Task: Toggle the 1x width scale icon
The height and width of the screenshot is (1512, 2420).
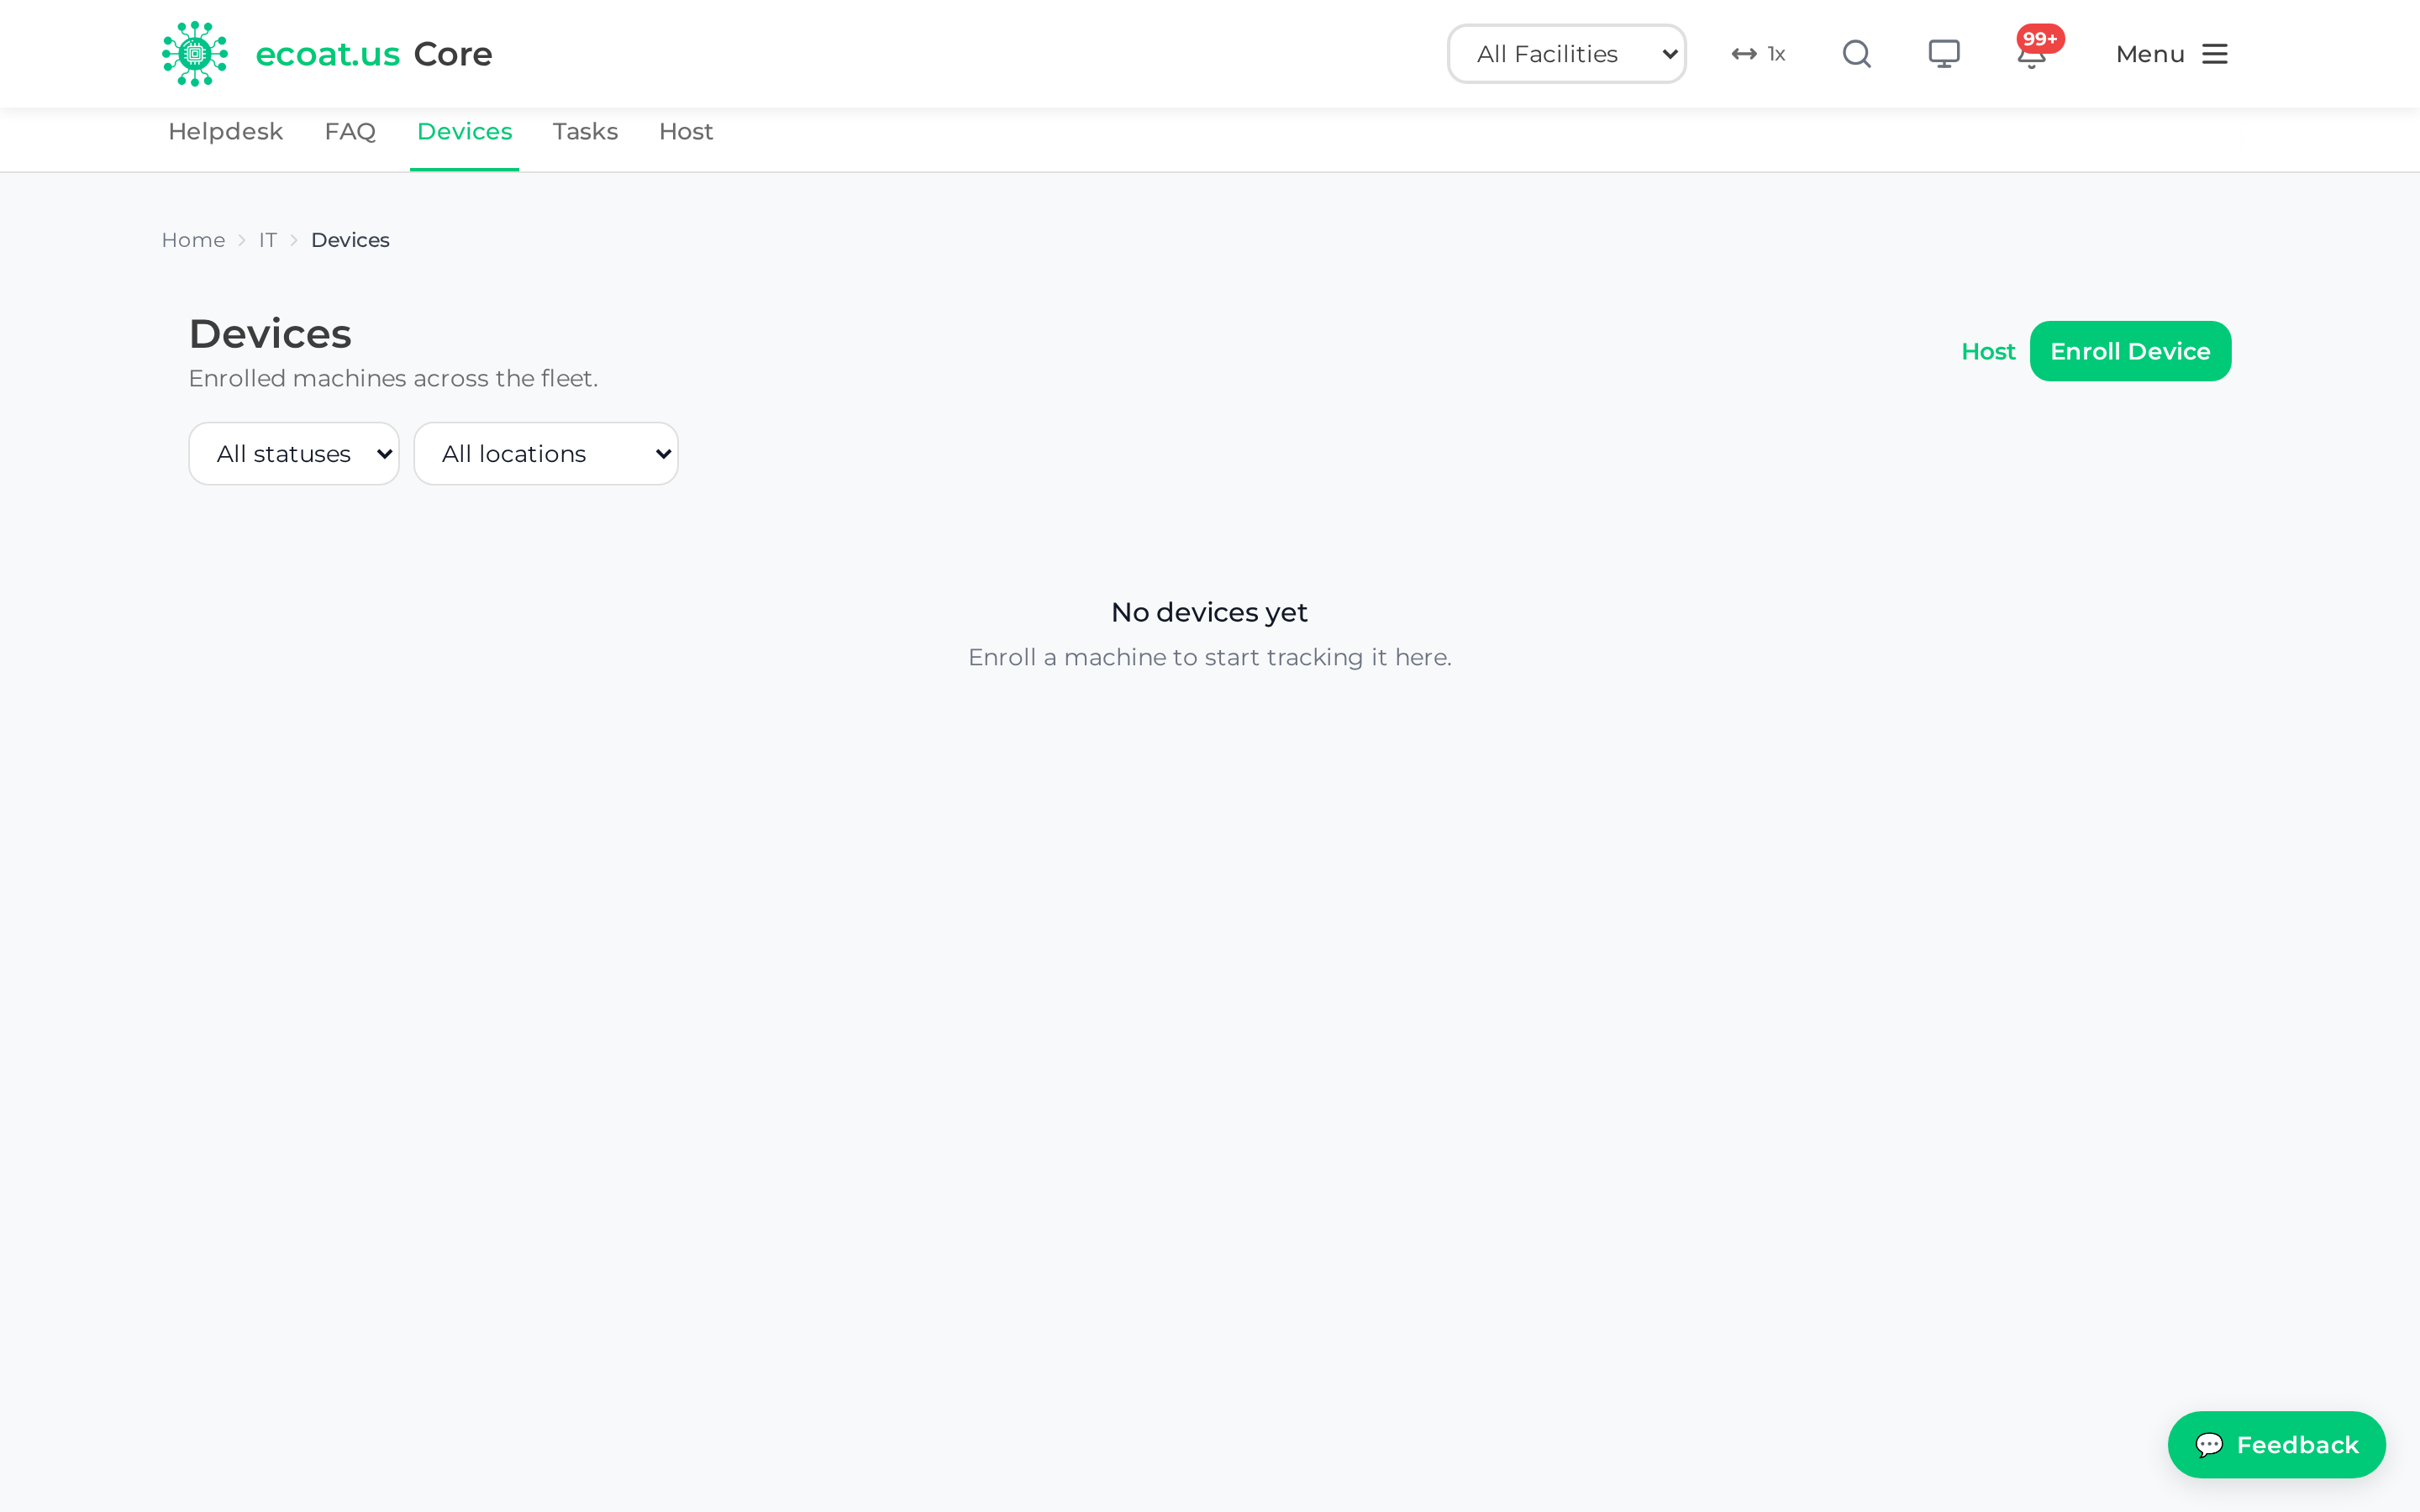Action: coord(1758,54)
